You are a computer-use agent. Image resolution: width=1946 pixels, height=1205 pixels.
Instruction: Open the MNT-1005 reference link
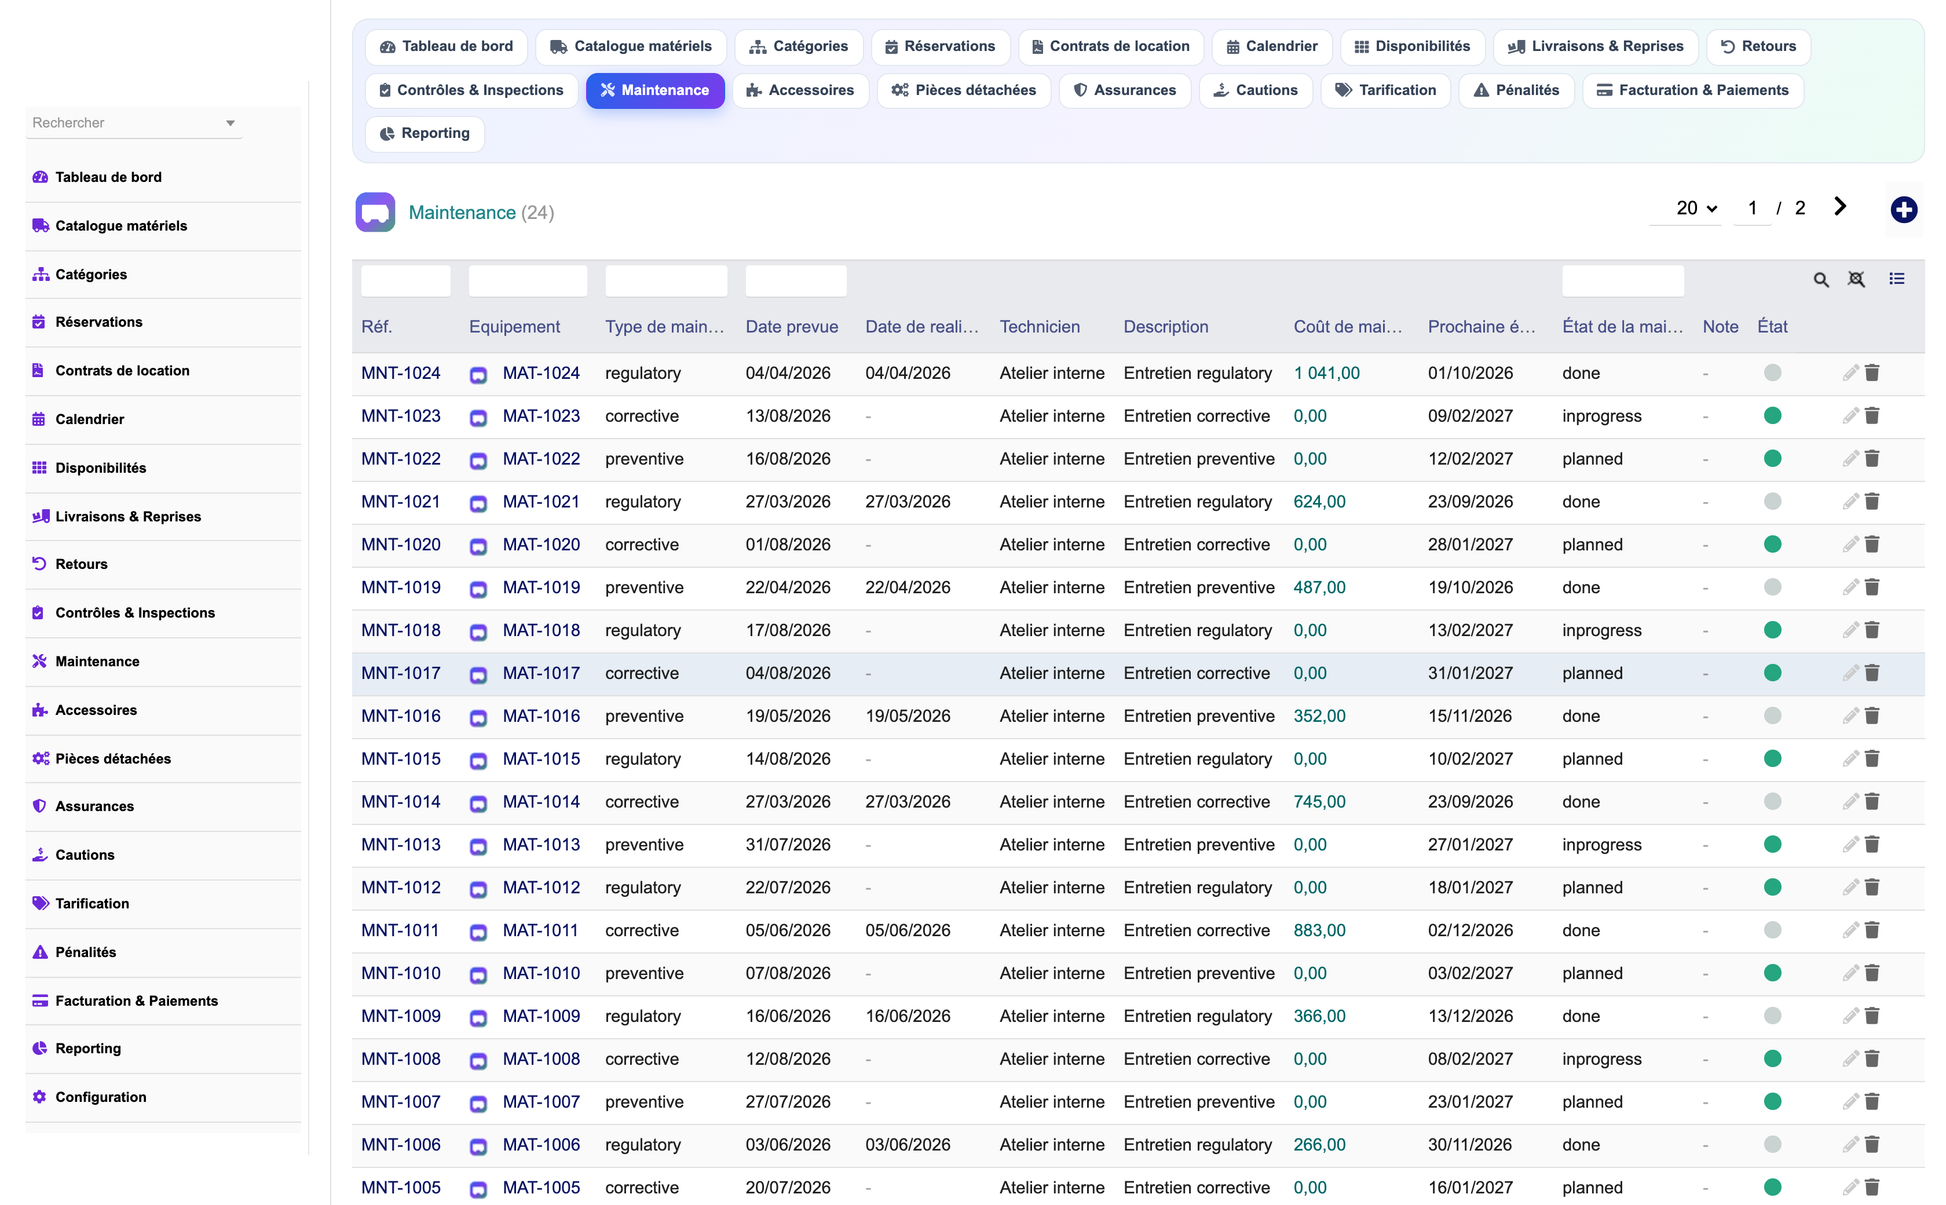401,1187
